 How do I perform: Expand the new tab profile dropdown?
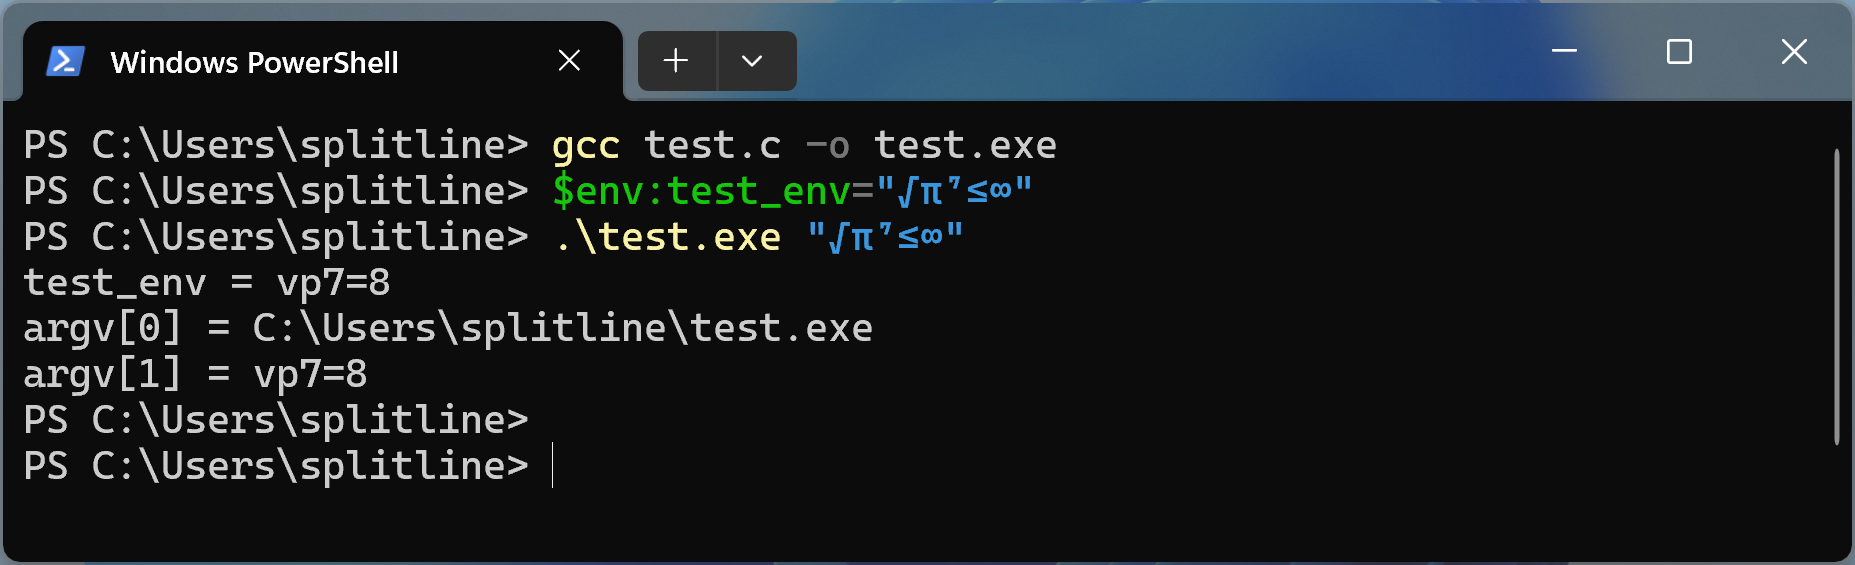coord(753,61)
